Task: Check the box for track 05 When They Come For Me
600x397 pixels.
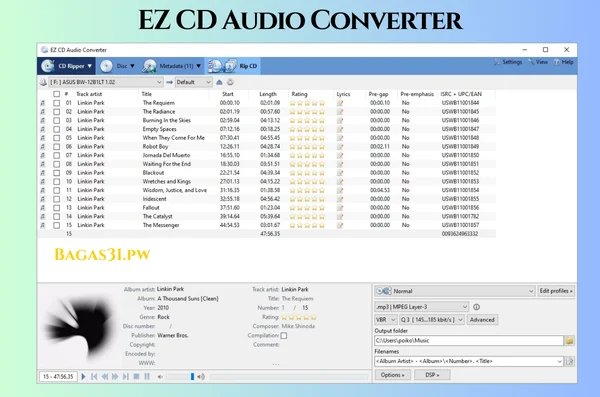Action: [x=57, y=138]
